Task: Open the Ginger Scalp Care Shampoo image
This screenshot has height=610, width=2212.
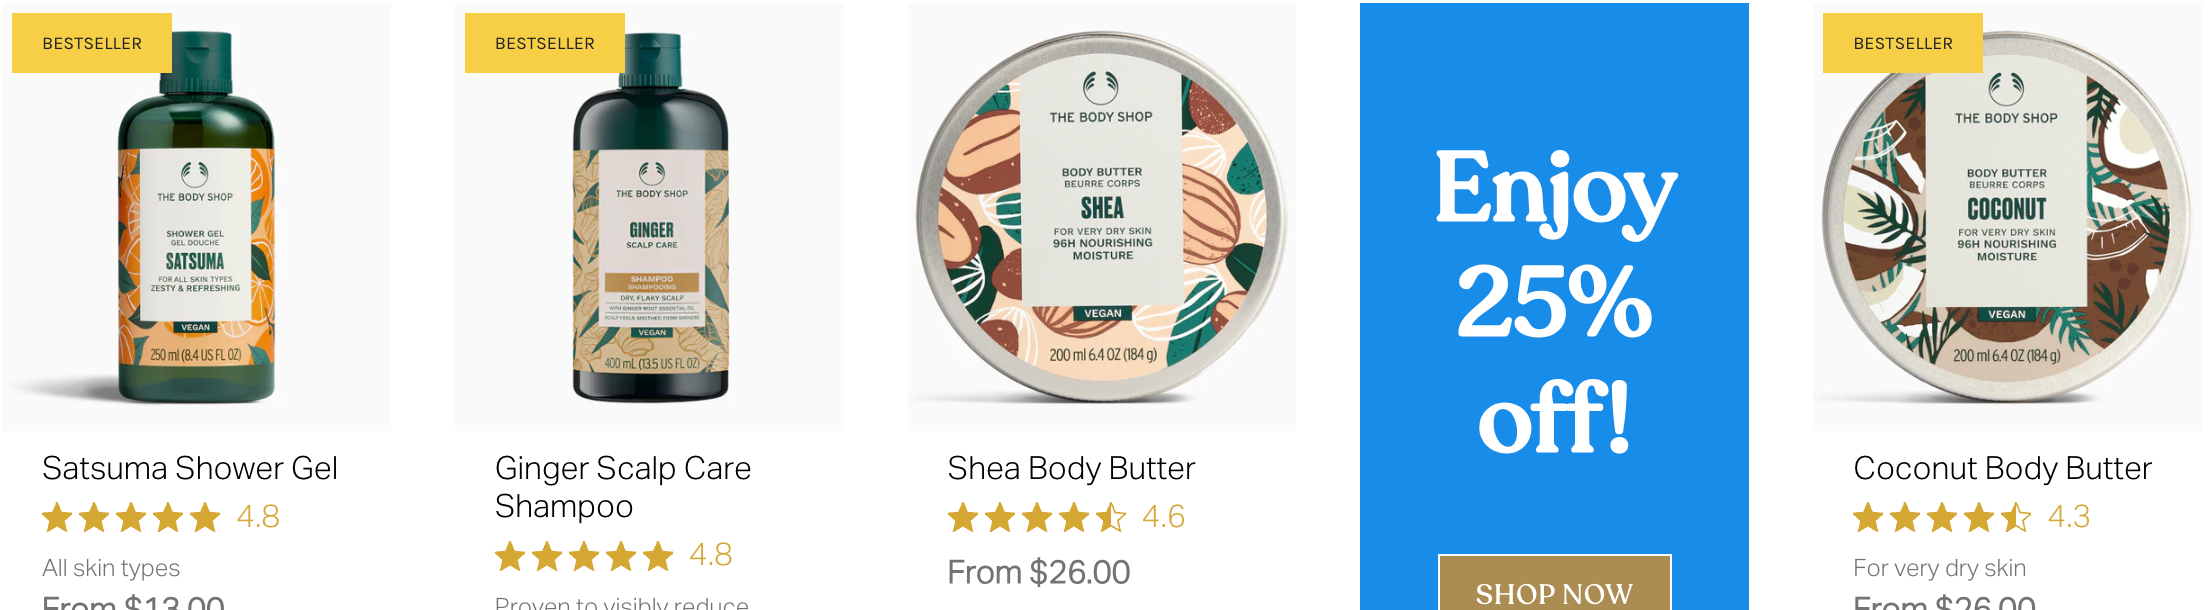Action: point(649,217)
